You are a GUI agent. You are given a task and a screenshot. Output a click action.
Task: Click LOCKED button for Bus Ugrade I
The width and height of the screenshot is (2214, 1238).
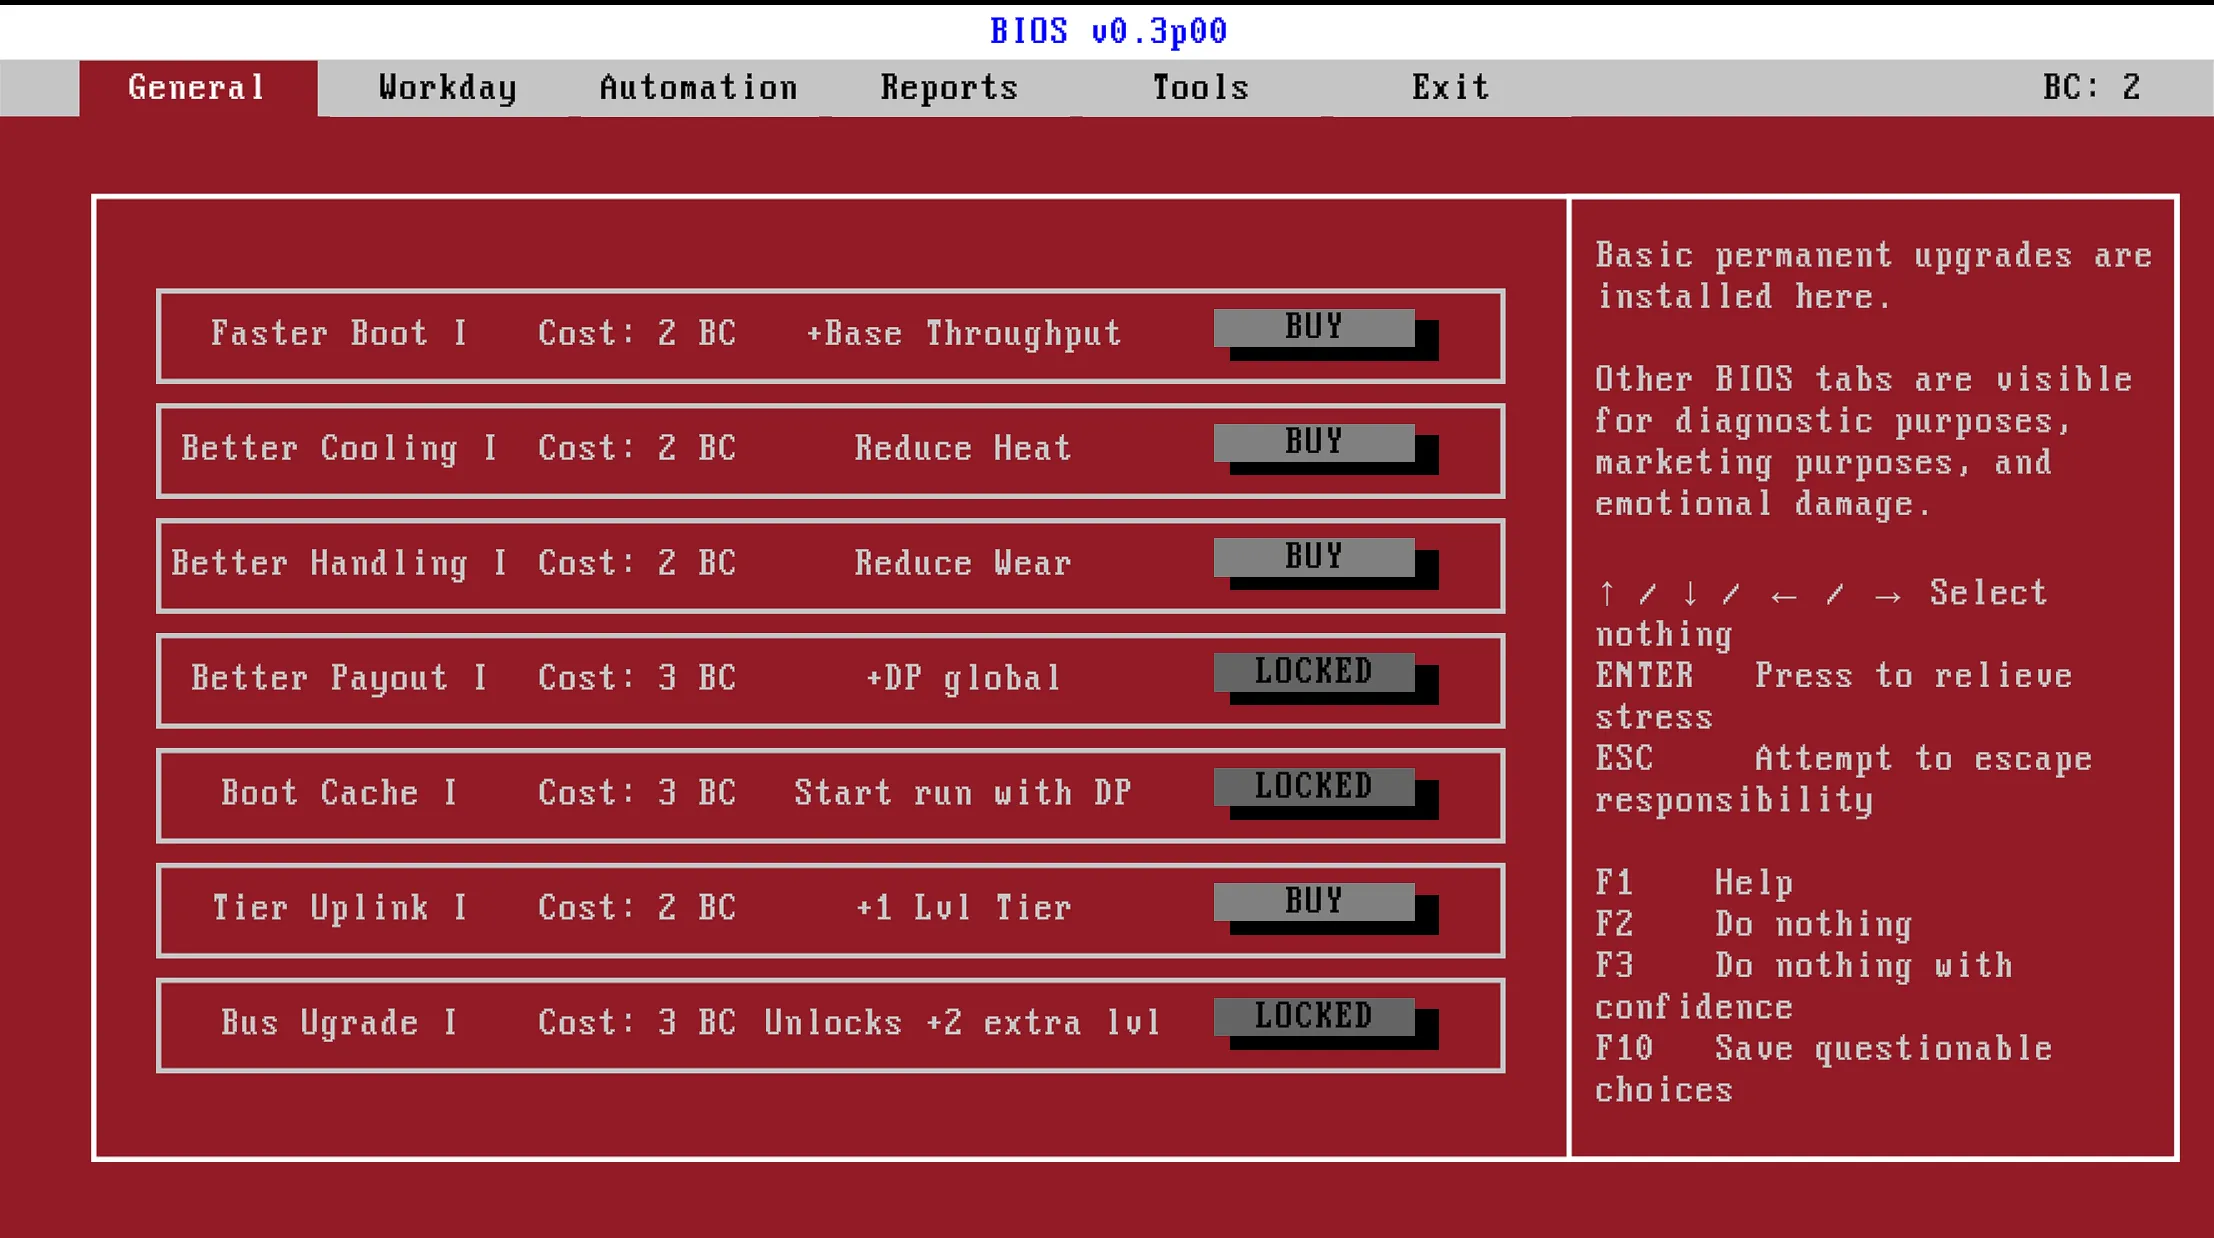(1314, 1018)
